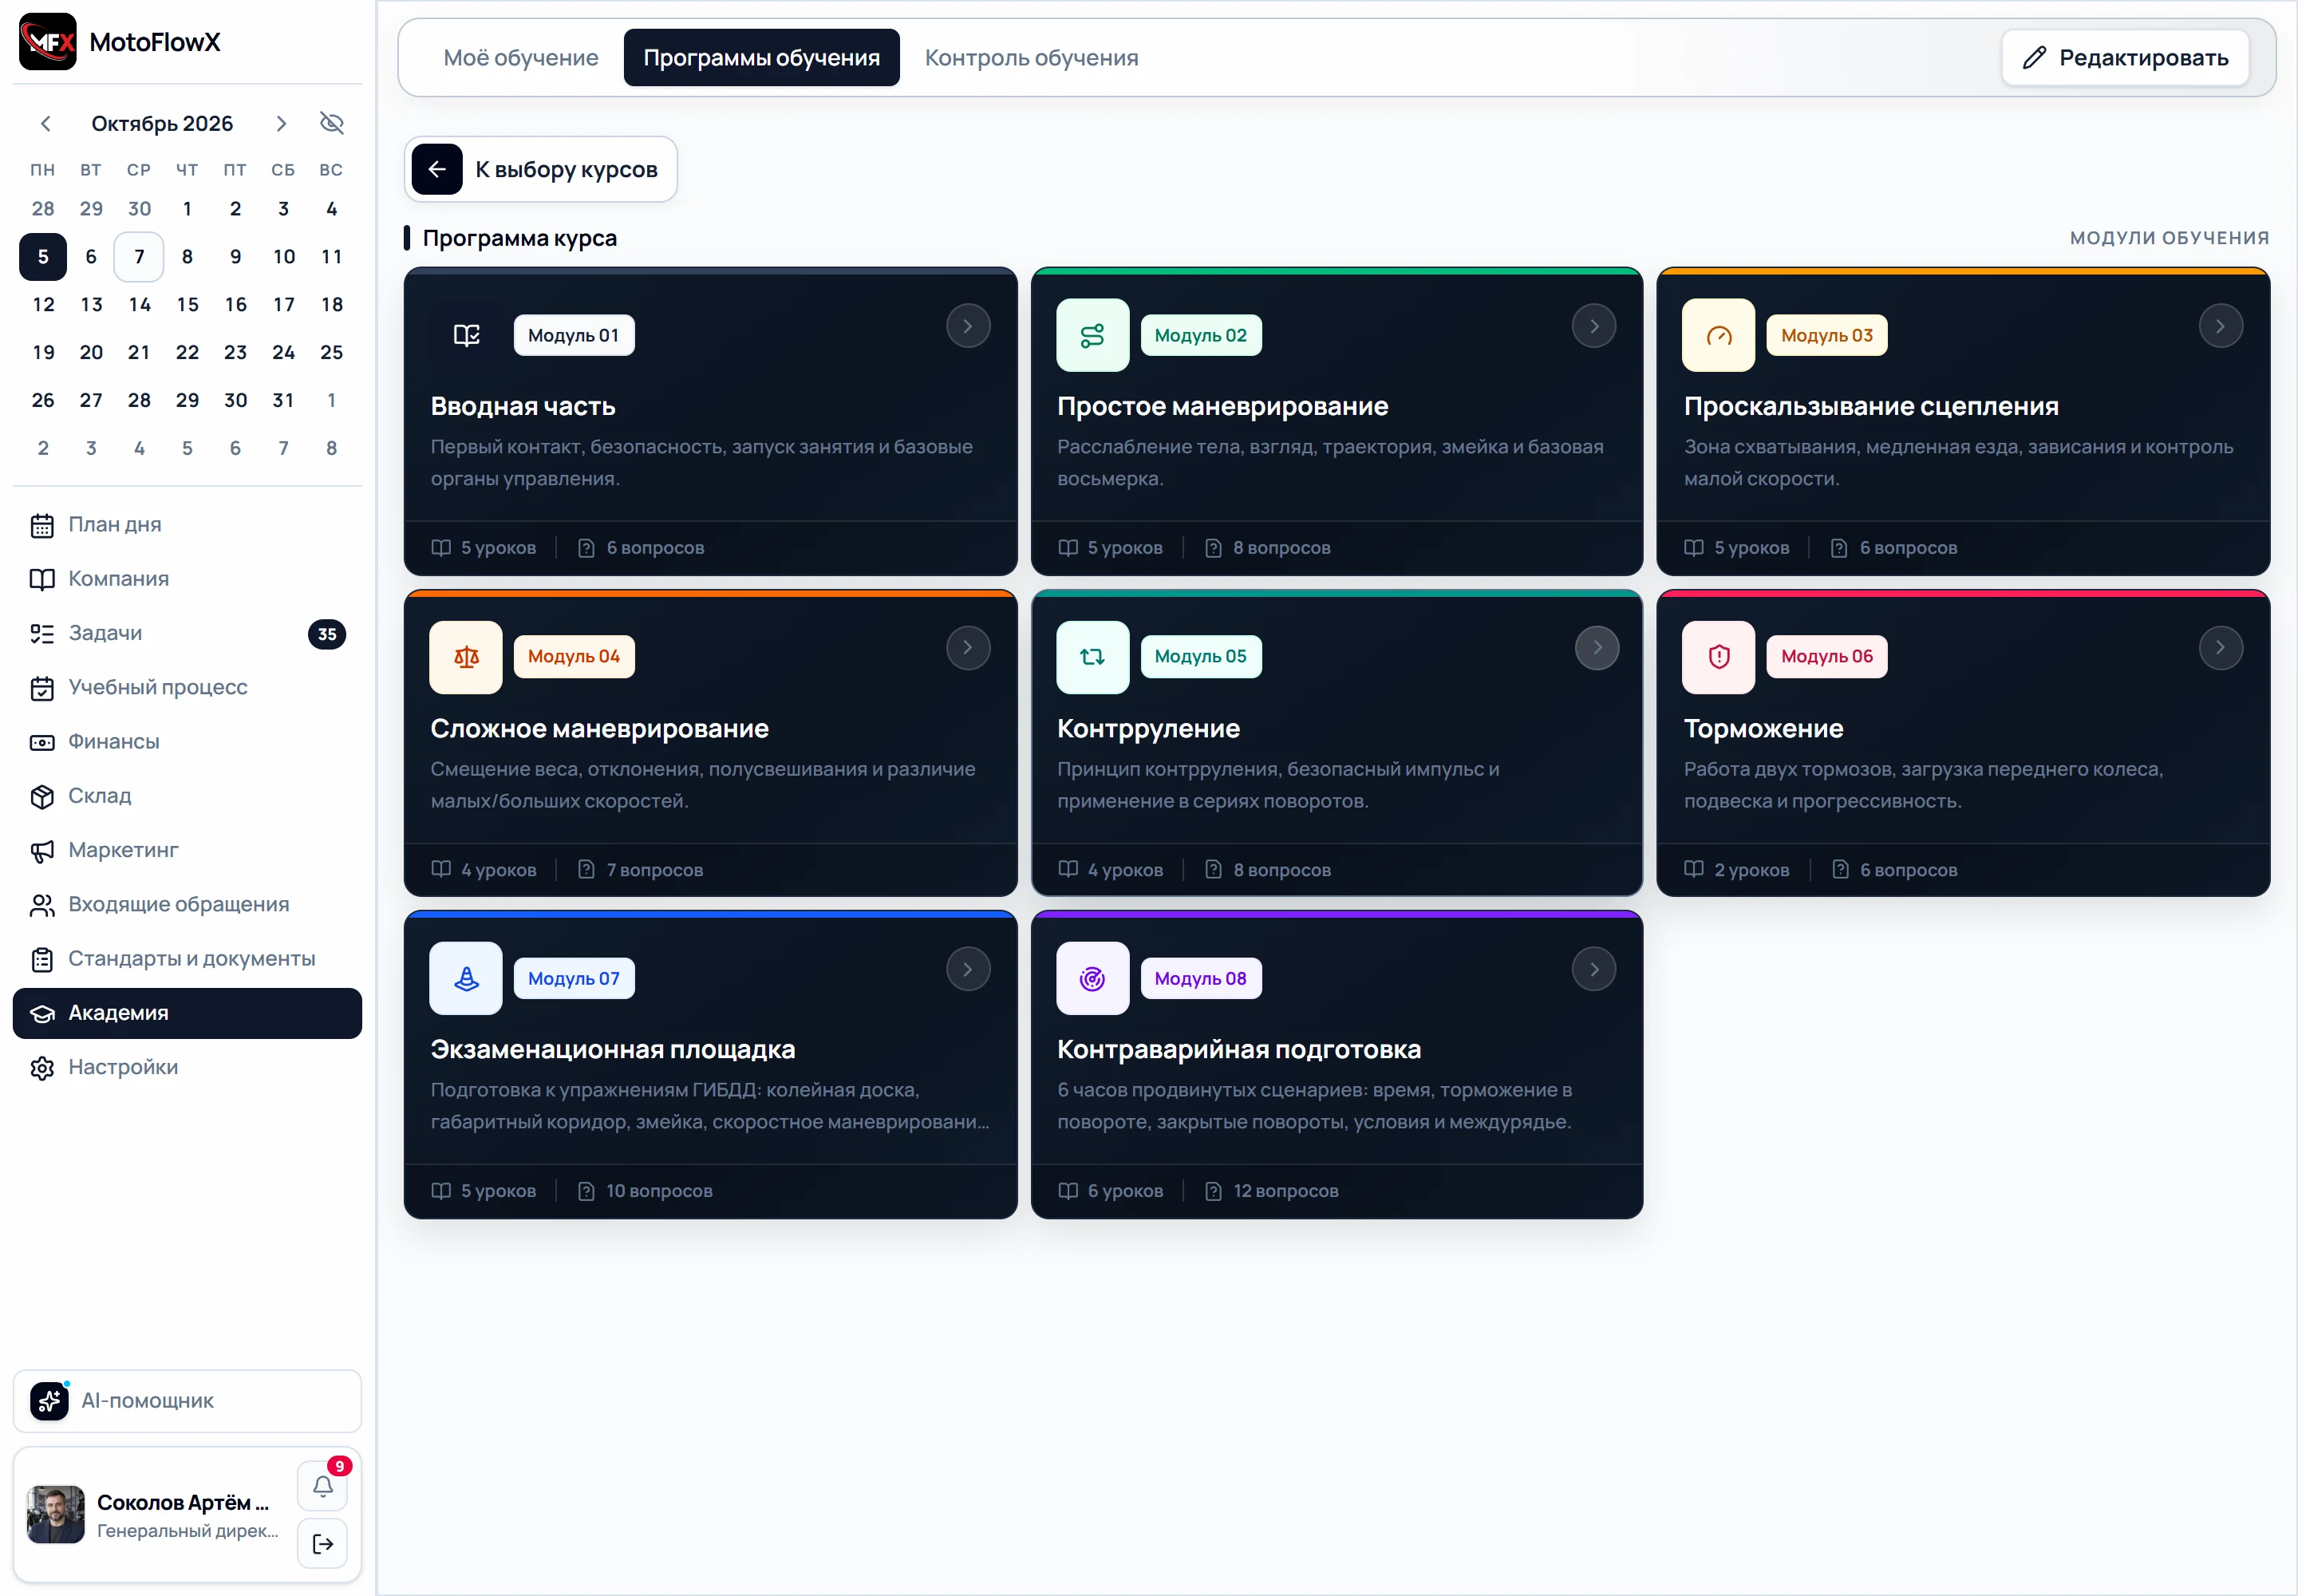The width and height of the screenshot is (2298, 1596).
Task: Click the MotoFlowX logo icon
Action: (x=48, y=41)
